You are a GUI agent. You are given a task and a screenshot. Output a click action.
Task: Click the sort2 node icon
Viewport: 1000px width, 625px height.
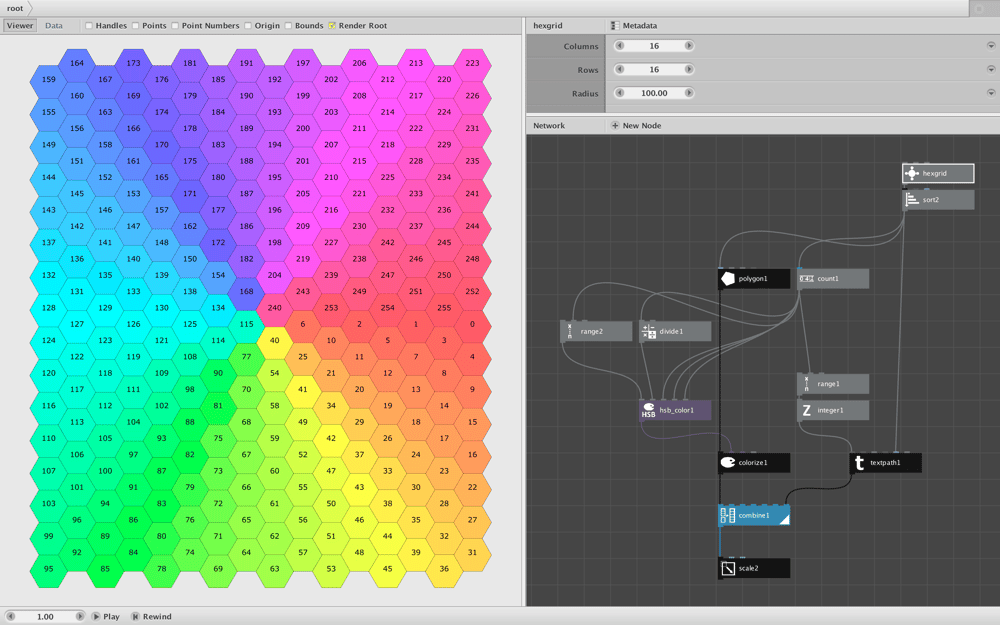pos(911,200)
